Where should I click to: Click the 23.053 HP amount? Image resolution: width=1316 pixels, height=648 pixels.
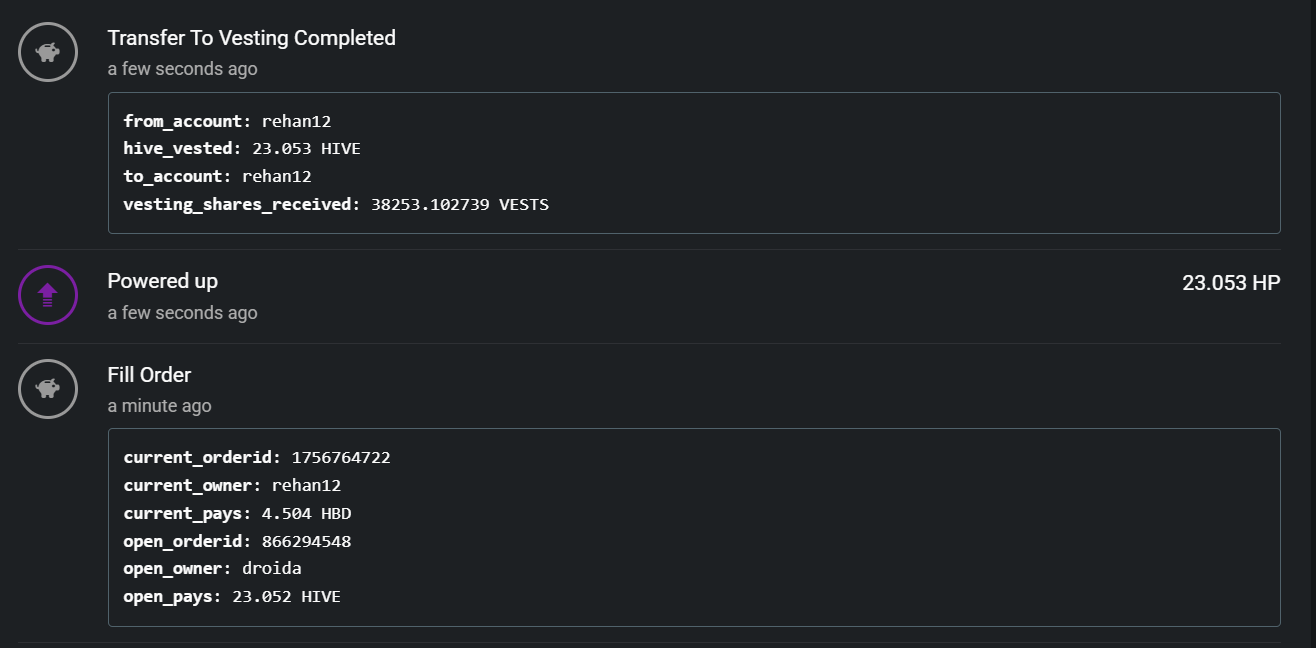(x=1230, y=283)
